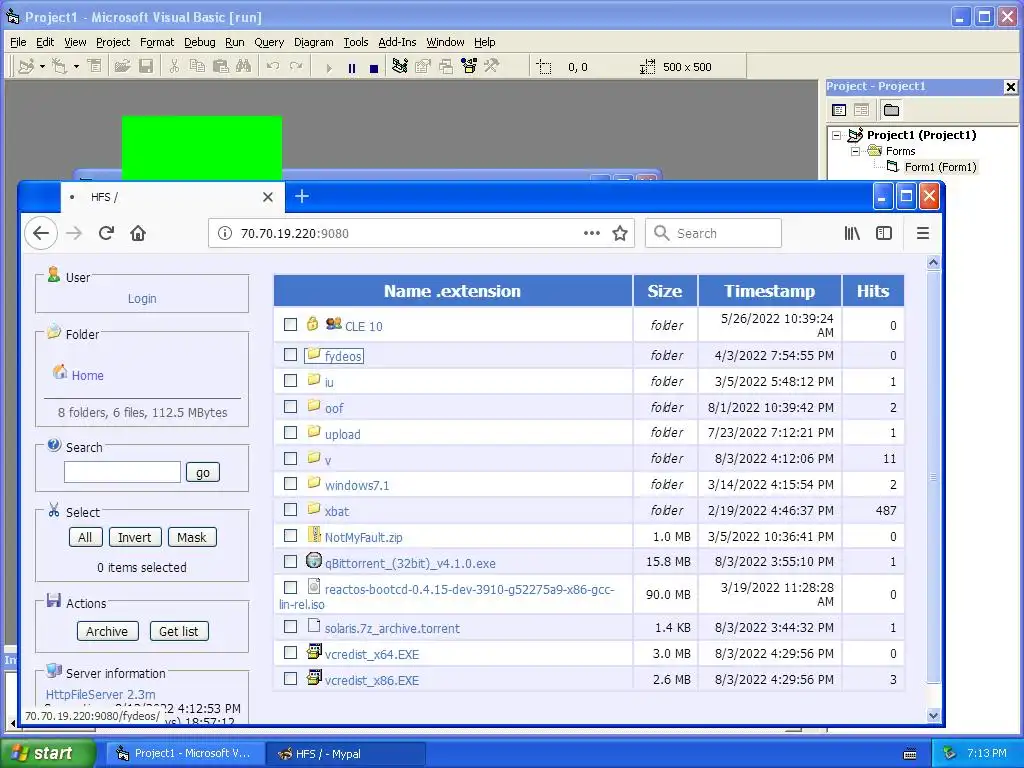
Task: Check the box for the oof folder
Action: pyautogui.click(x=291, y=407)
